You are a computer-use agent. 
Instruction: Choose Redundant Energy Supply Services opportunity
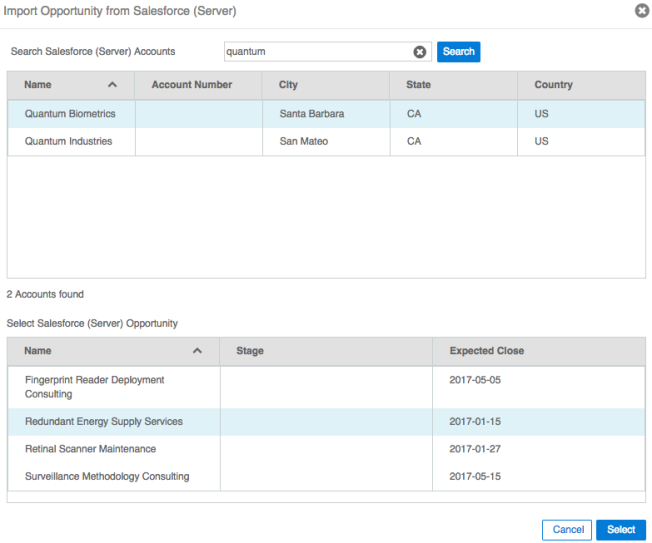point(103,422)
